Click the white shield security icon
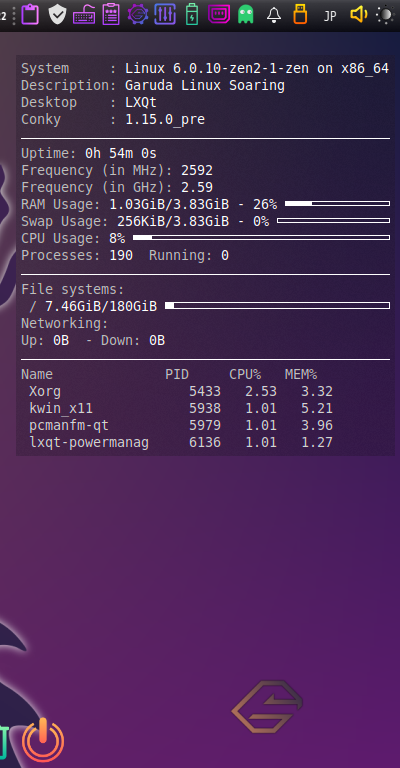This screenshot has width=400, height=768. [x=57, y=15]
